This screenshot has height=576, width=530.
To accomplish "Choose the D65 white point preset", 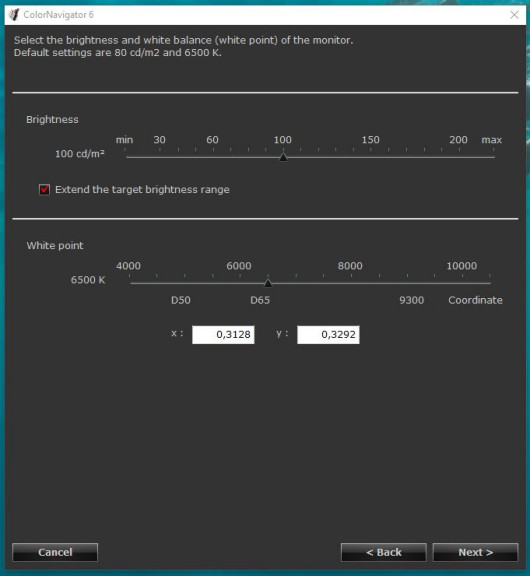I will point(260,300).
